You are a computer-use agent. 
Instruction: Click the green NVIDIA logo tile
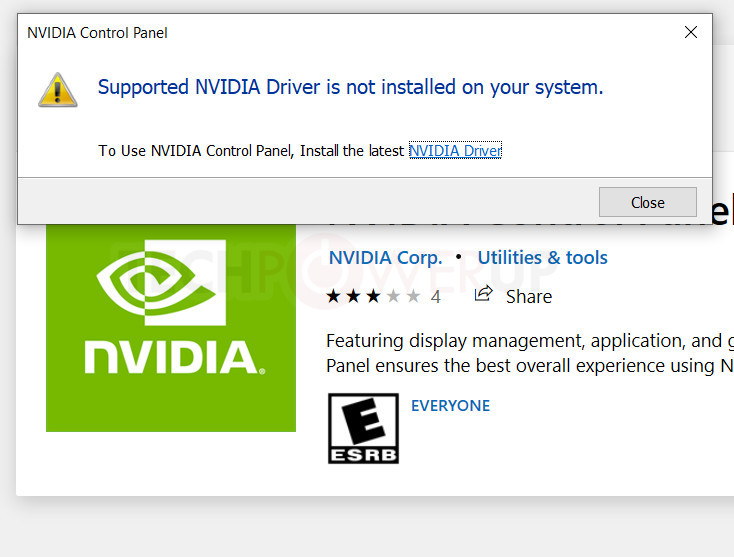click(171, 330)
